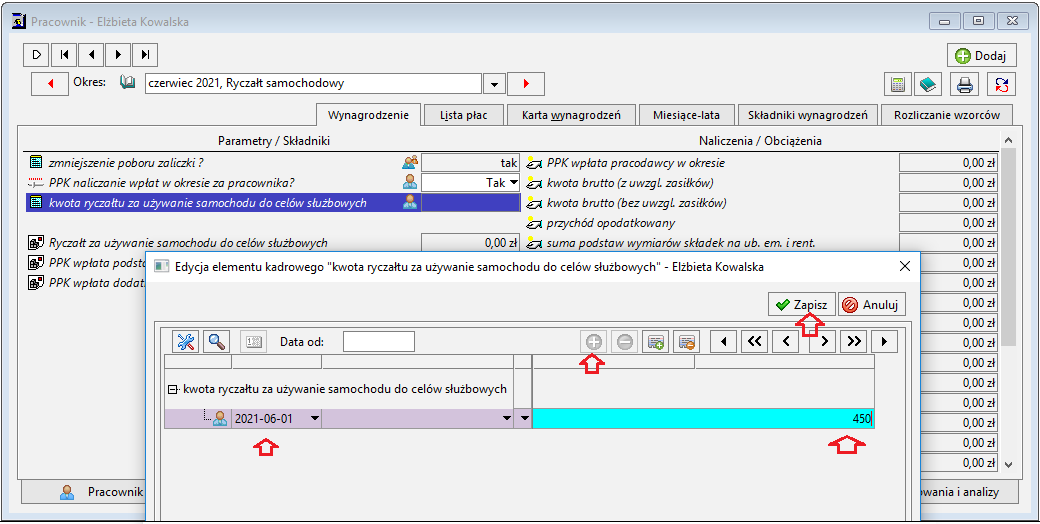Open the narrow column dropdown arrow beside cyan field
Image resolution: width=1040 pixels, height=524 pixels.
525,419
